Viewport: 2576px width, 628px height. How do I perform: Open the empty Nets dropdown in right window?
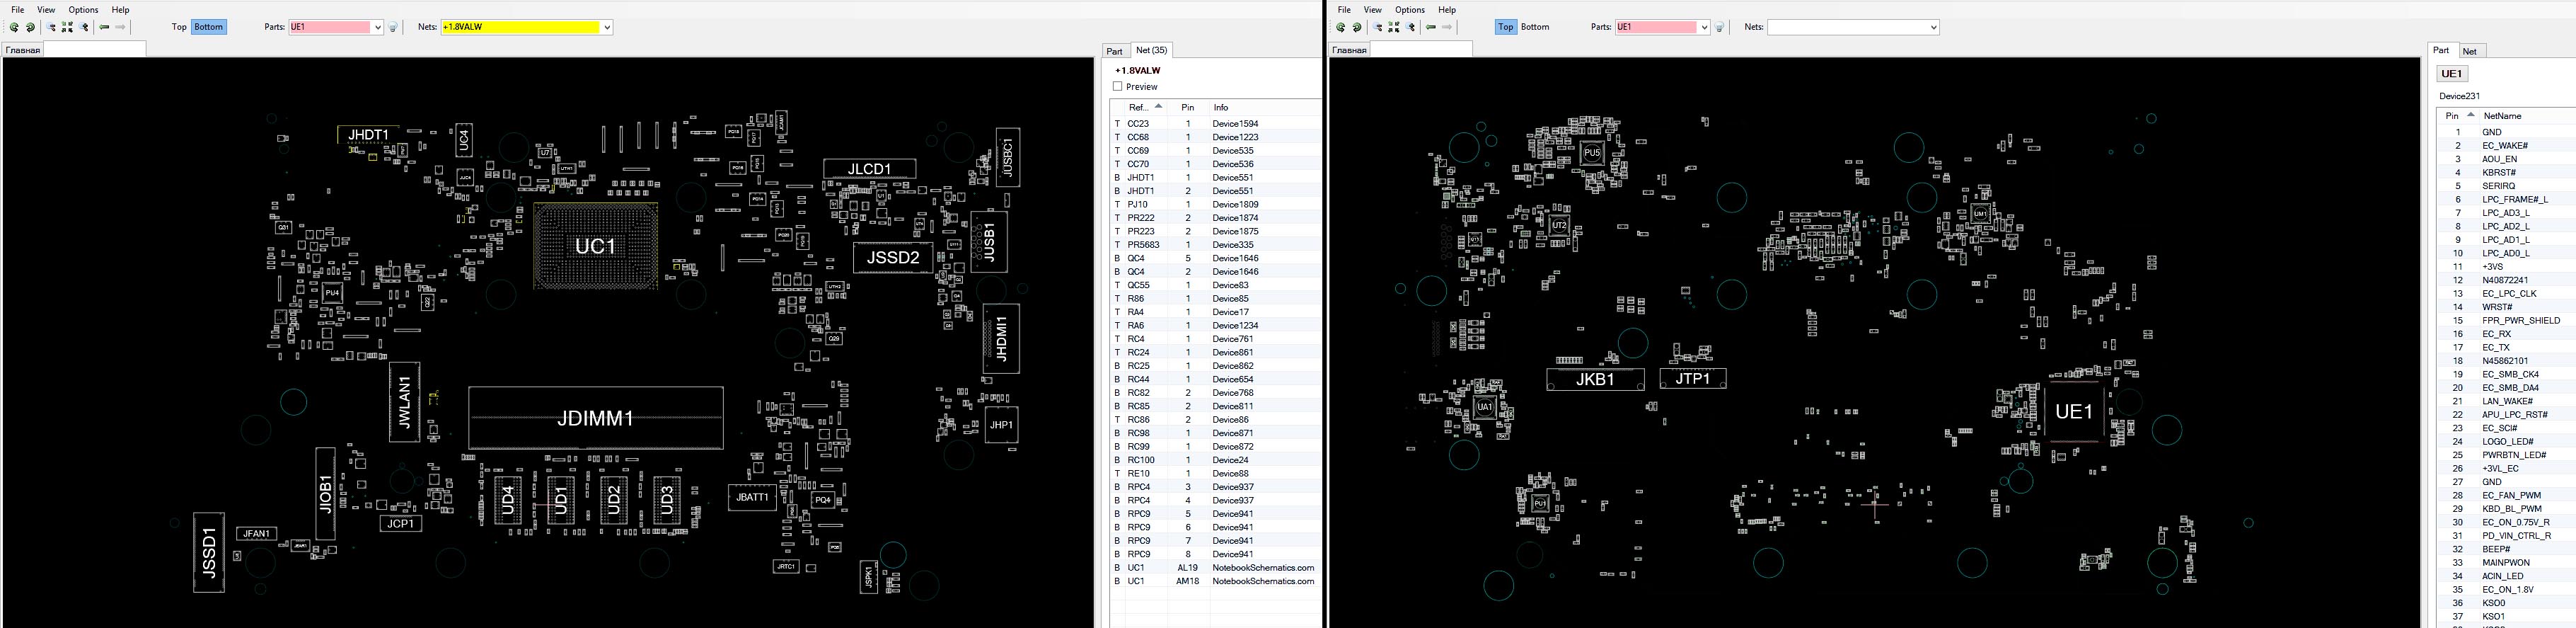point(1933,28)
